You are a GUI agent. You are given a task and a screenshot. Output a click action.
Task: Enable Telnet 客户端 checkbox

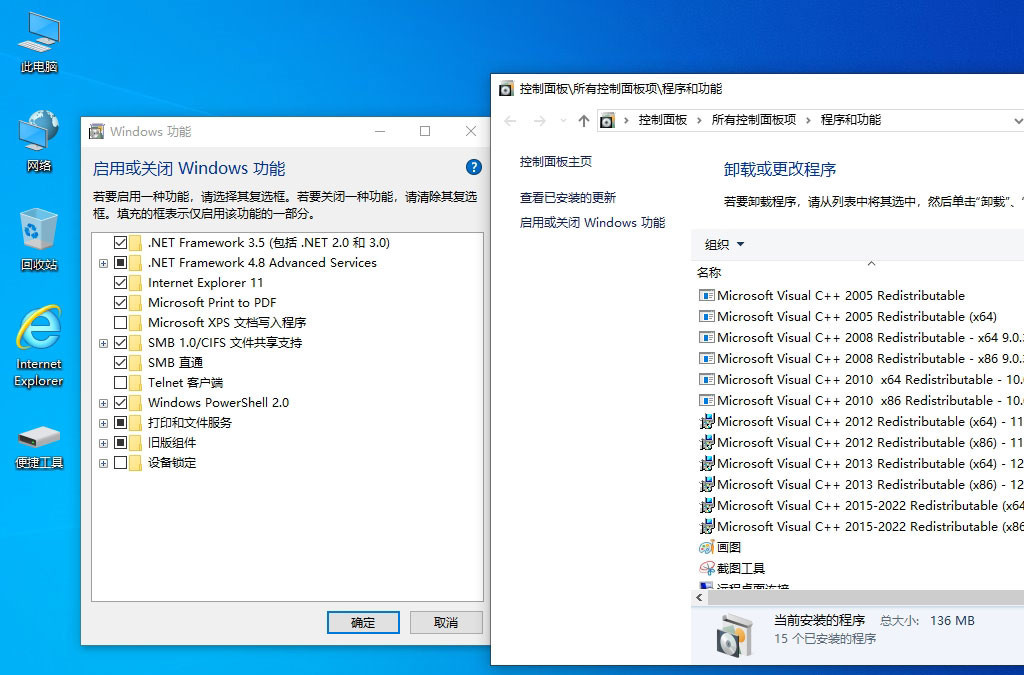click(x=120, y=383)
